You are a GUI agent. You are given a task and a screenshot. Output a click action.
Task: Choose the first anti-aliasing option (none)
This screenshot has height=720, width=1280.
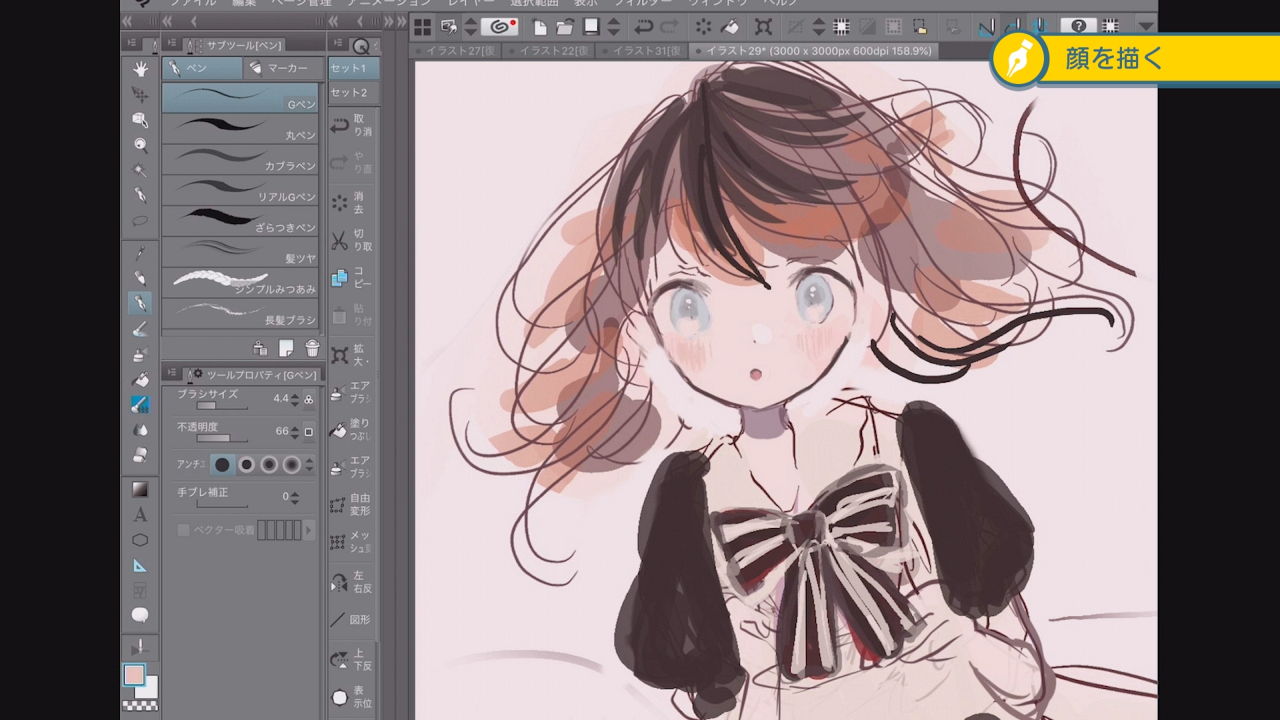[222, 465]
